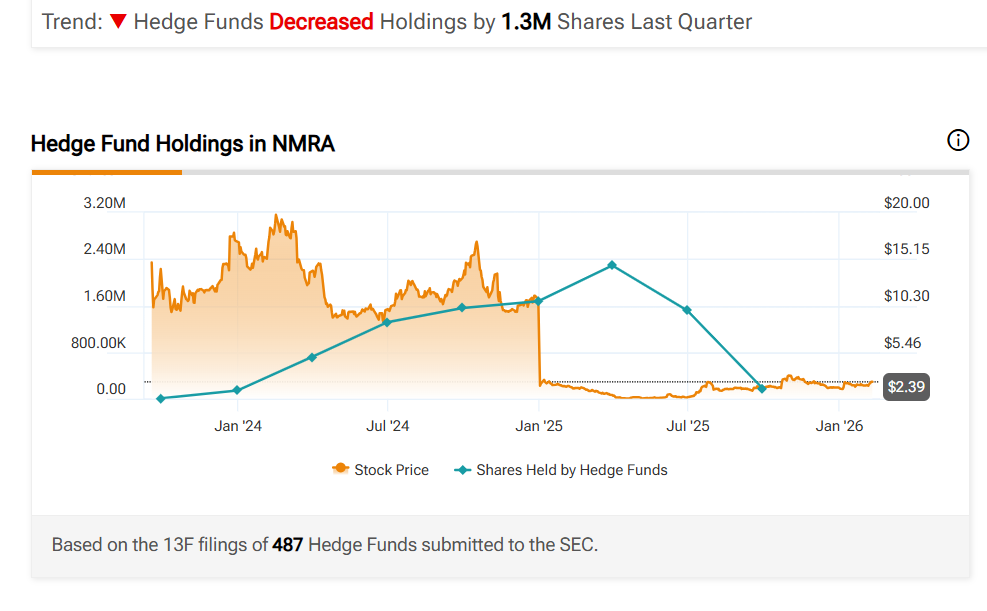Image resolution: width=987 pixels, height=611 pixels.
Task: Click the $20.00 right axis label
Action: [906, 203]
